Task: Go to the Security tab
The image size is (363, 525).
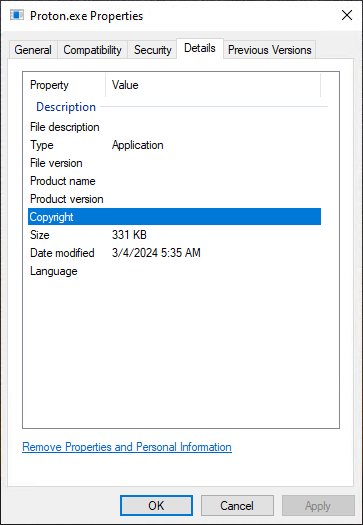Action: (x=152, y=50)
